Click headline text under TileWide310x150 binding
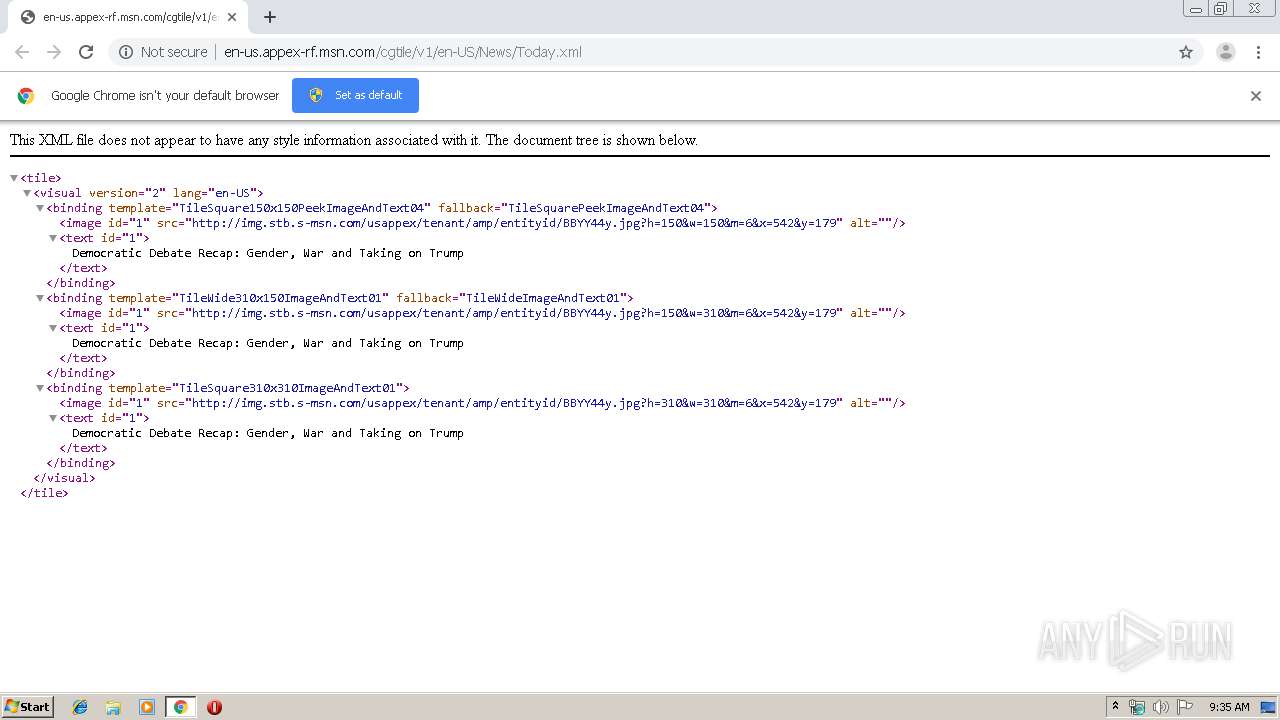This screenshot has width=1280, height=720. click(x=268, y=343)
